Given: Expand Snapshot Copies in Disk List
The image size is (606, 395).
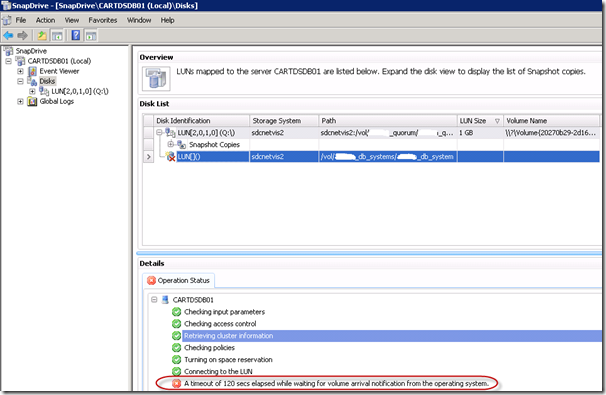Looking at the screenshot, I should (x=170, y=144).
